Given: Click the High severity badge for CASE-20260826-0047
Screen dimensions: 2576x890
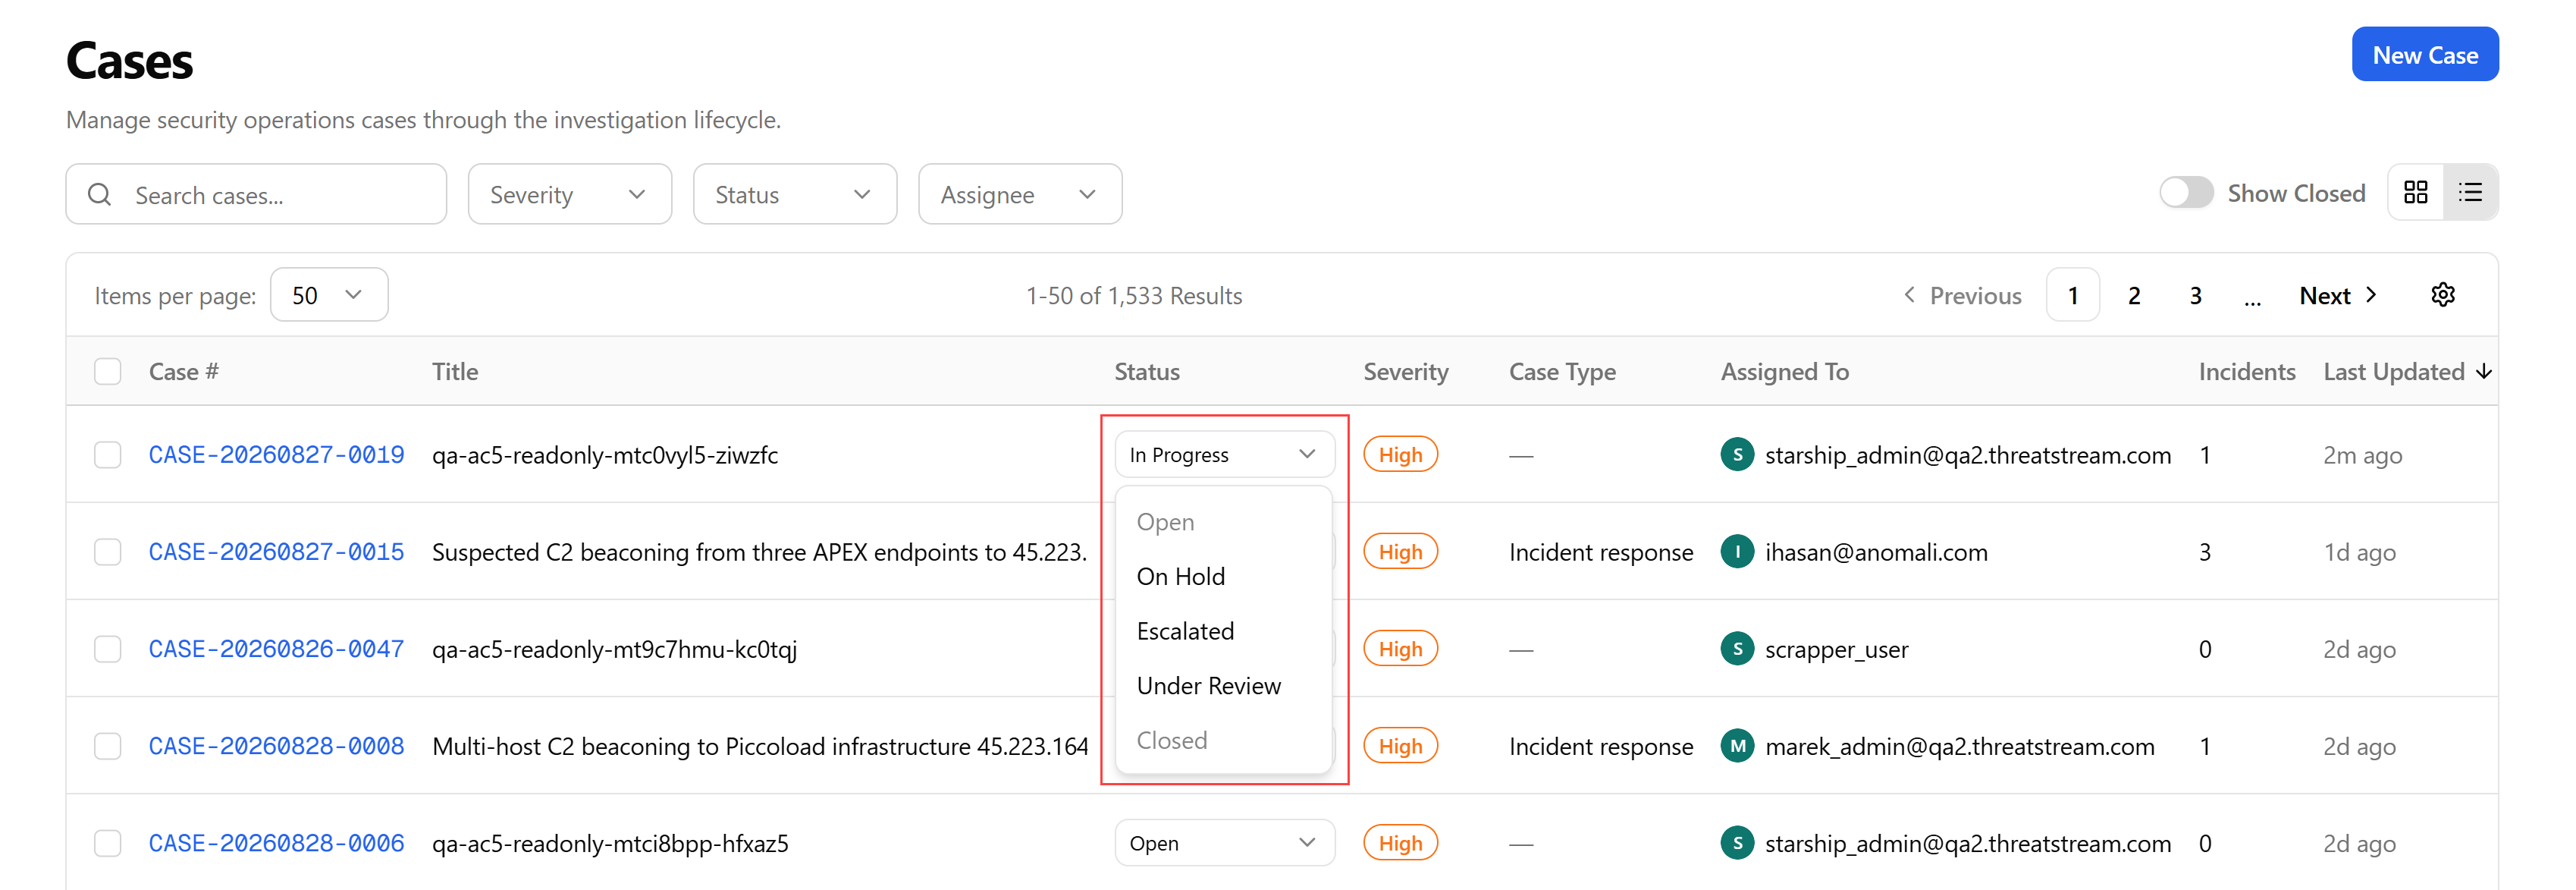Looking at the screenshot, I should tap(1400, 649).
